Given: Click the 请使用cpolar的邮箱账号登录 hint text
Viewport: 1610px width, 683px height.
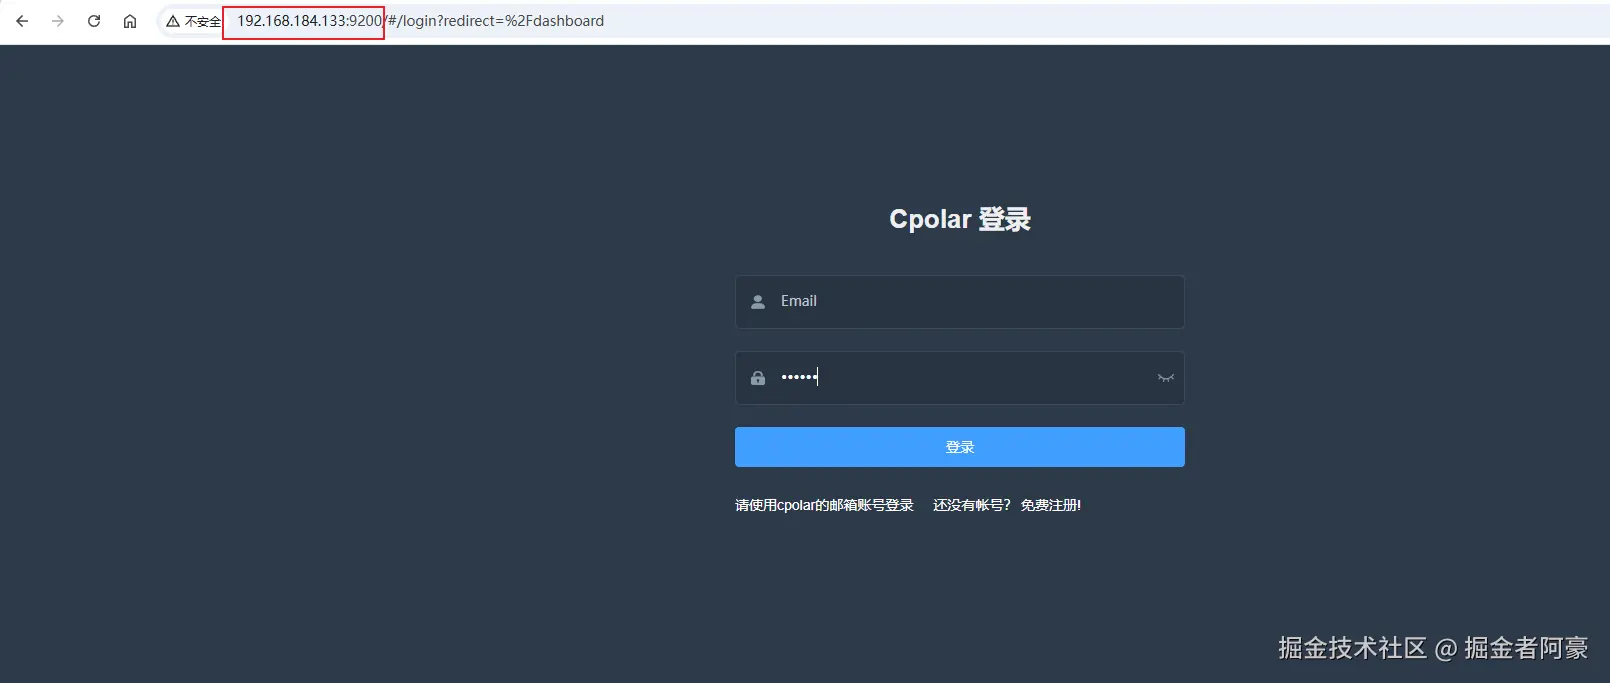Looking at the screenshot, I should (x=824, y=505).
